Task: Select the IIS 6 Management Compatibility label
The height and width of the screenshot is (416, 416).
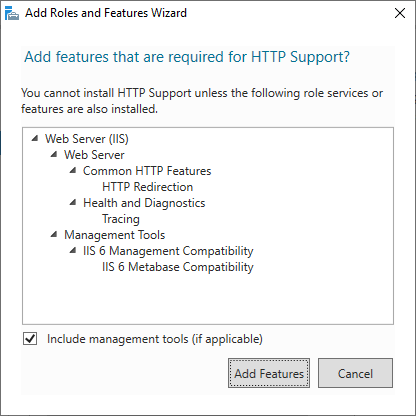Action: (x=168, y=251)
